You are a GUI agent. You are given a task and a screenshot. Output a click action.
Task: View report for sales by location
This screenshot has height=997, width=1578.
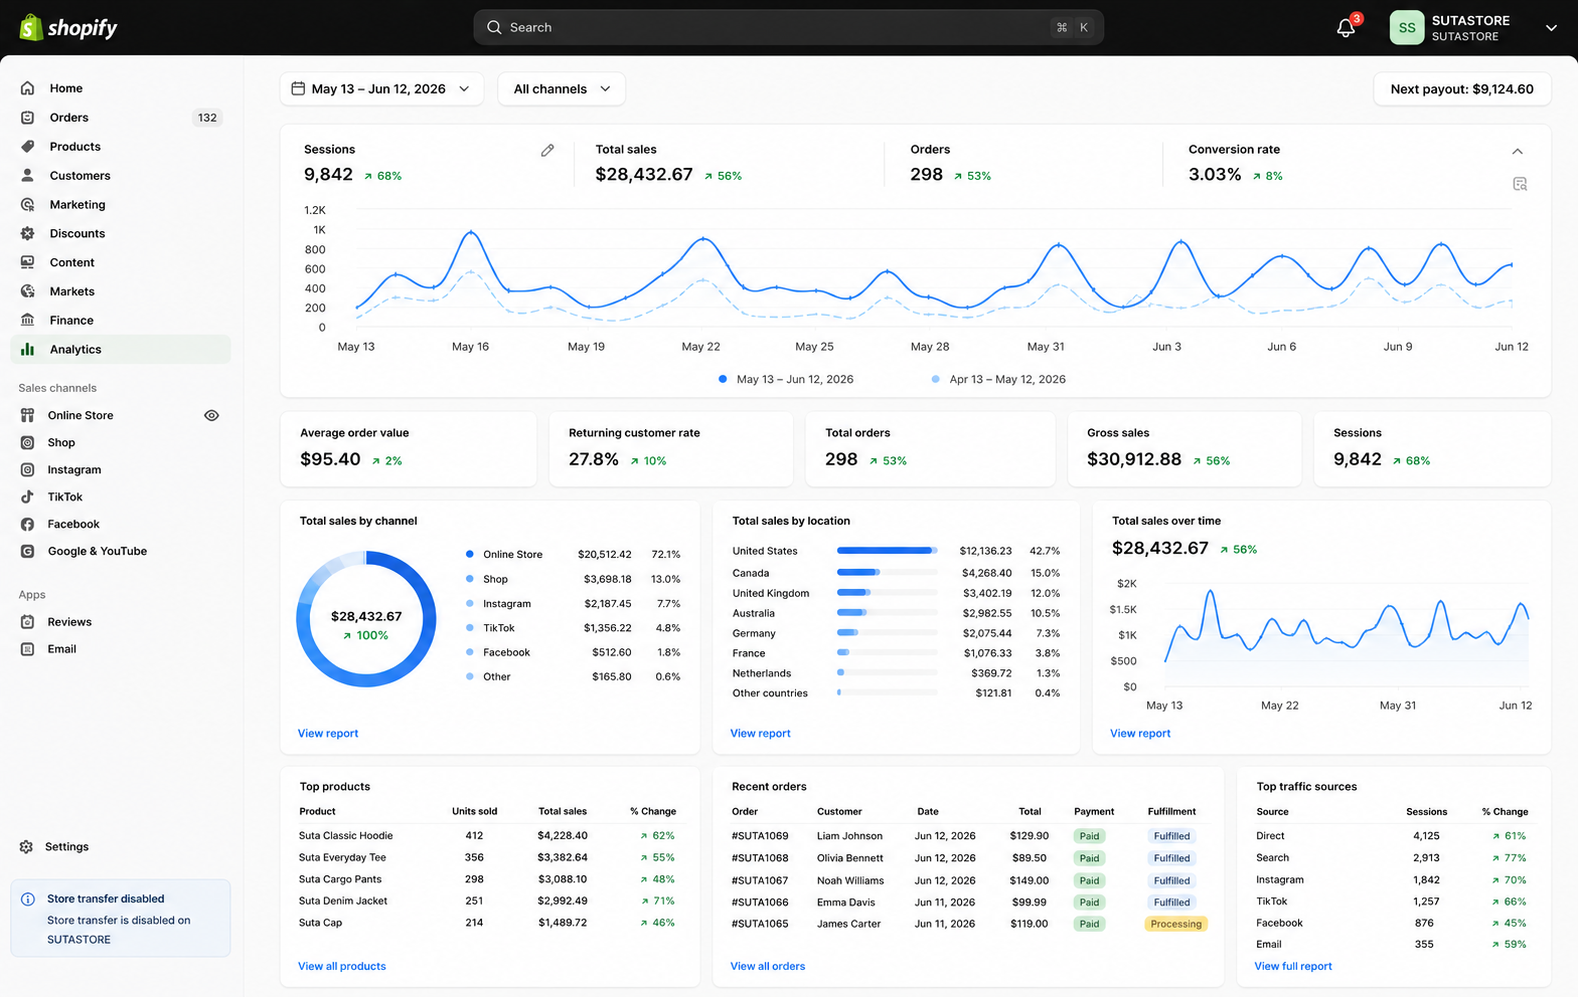760,733
